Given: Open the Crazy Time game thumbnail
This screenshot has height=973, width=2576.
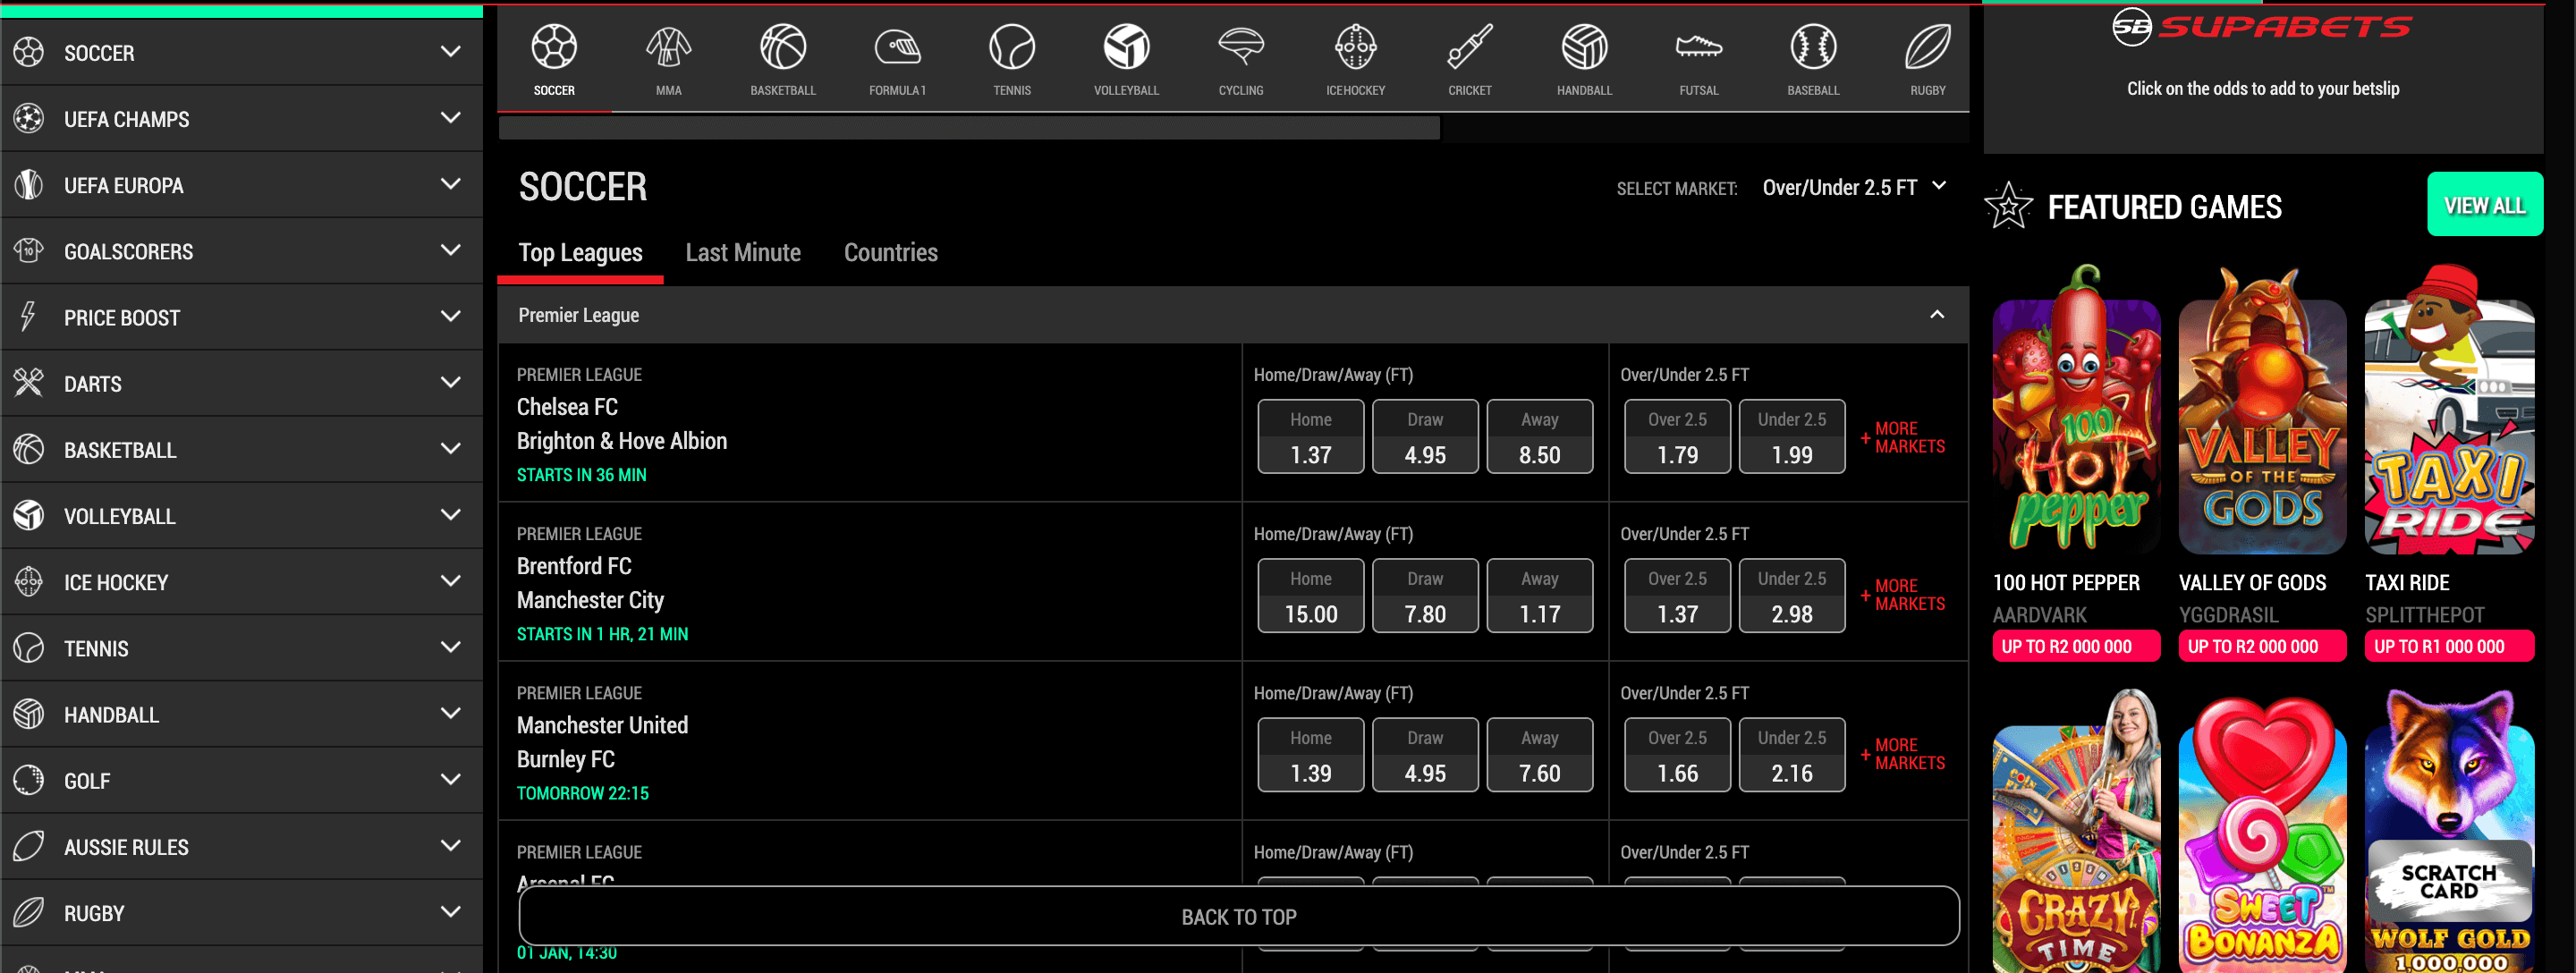Looking at the screenshot, I should point(2076,832).
